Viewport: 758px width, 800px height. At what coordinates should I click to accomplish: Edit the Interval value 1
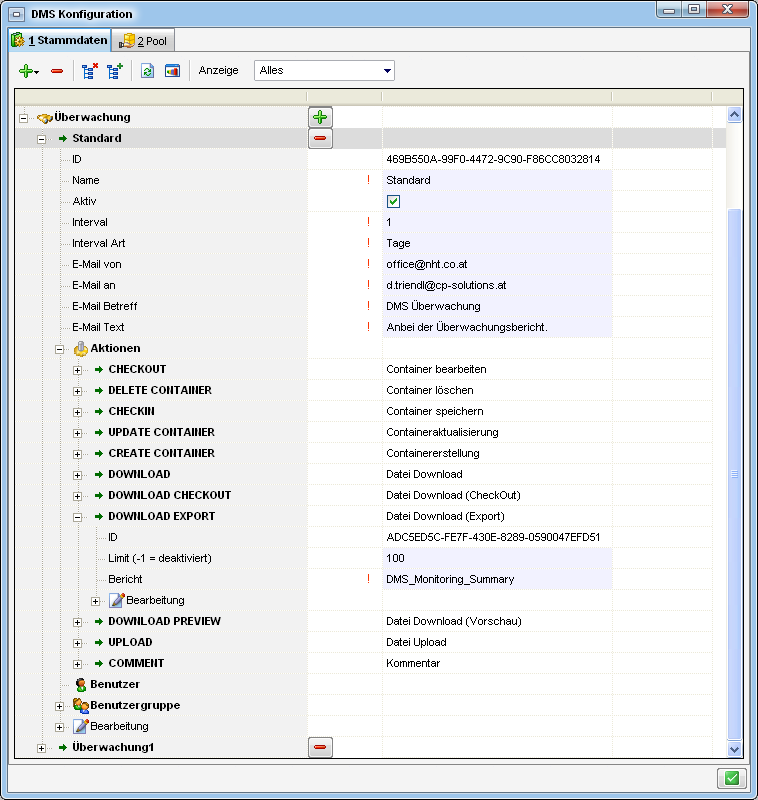[497, 222]
